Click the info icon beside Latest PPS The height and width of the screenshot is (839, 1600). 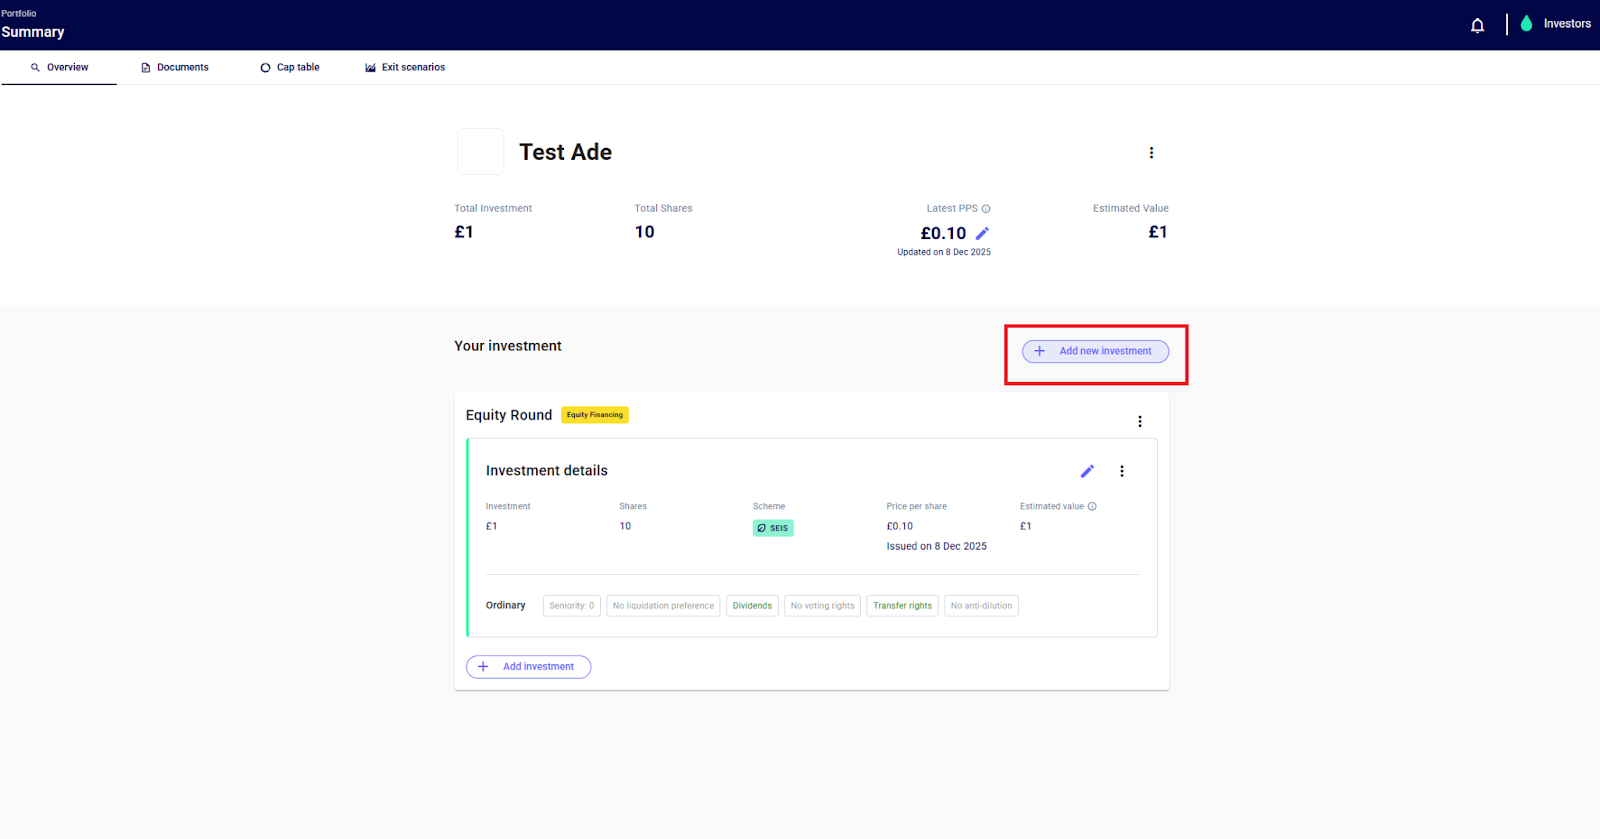point(986,209)
